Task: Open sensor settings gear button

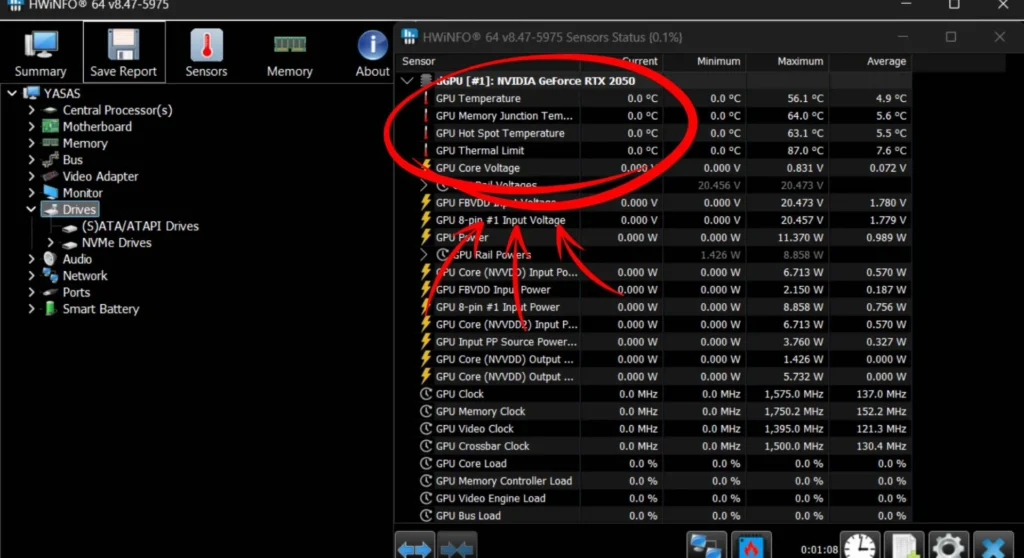Action: pyautogui.click(x=948, y=545)
